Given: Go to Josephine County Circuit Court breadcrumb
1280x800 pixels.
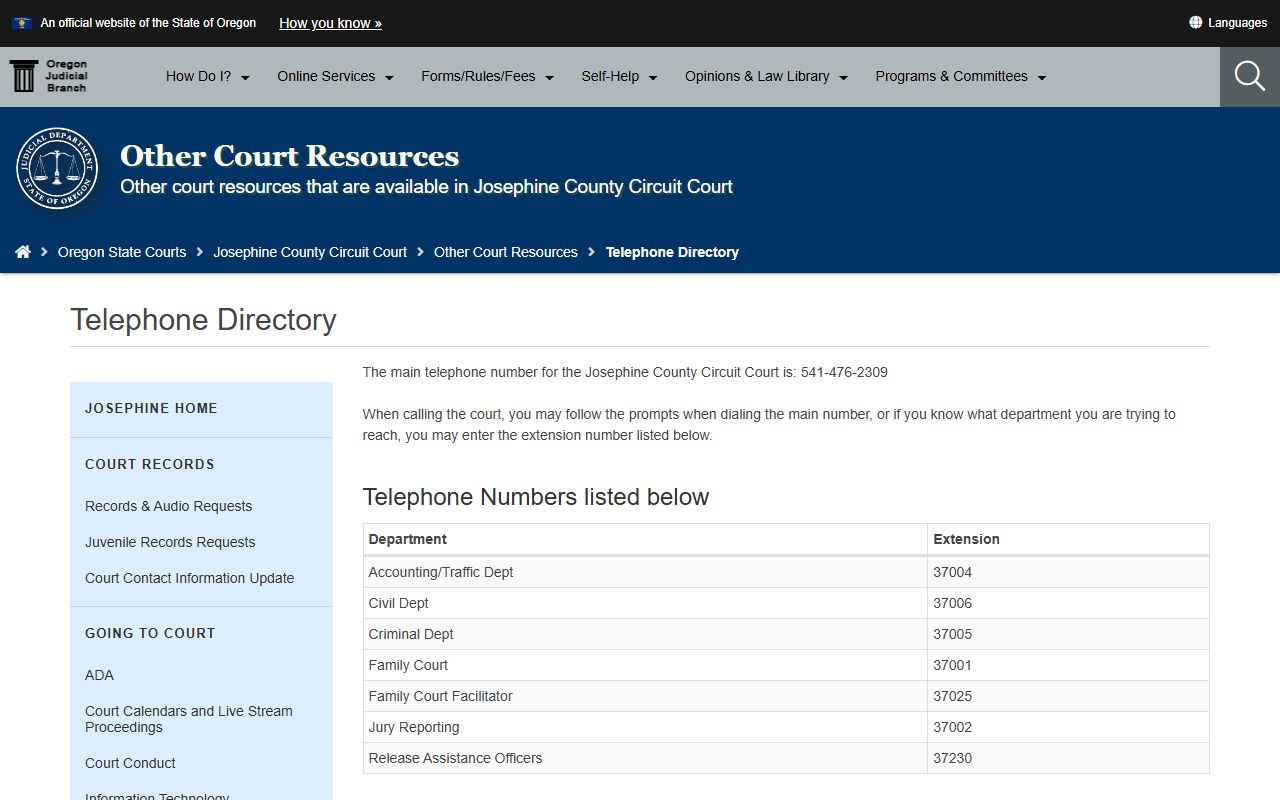Looking at the screenshot, I should pyautogui.click(x=310, y=252).
